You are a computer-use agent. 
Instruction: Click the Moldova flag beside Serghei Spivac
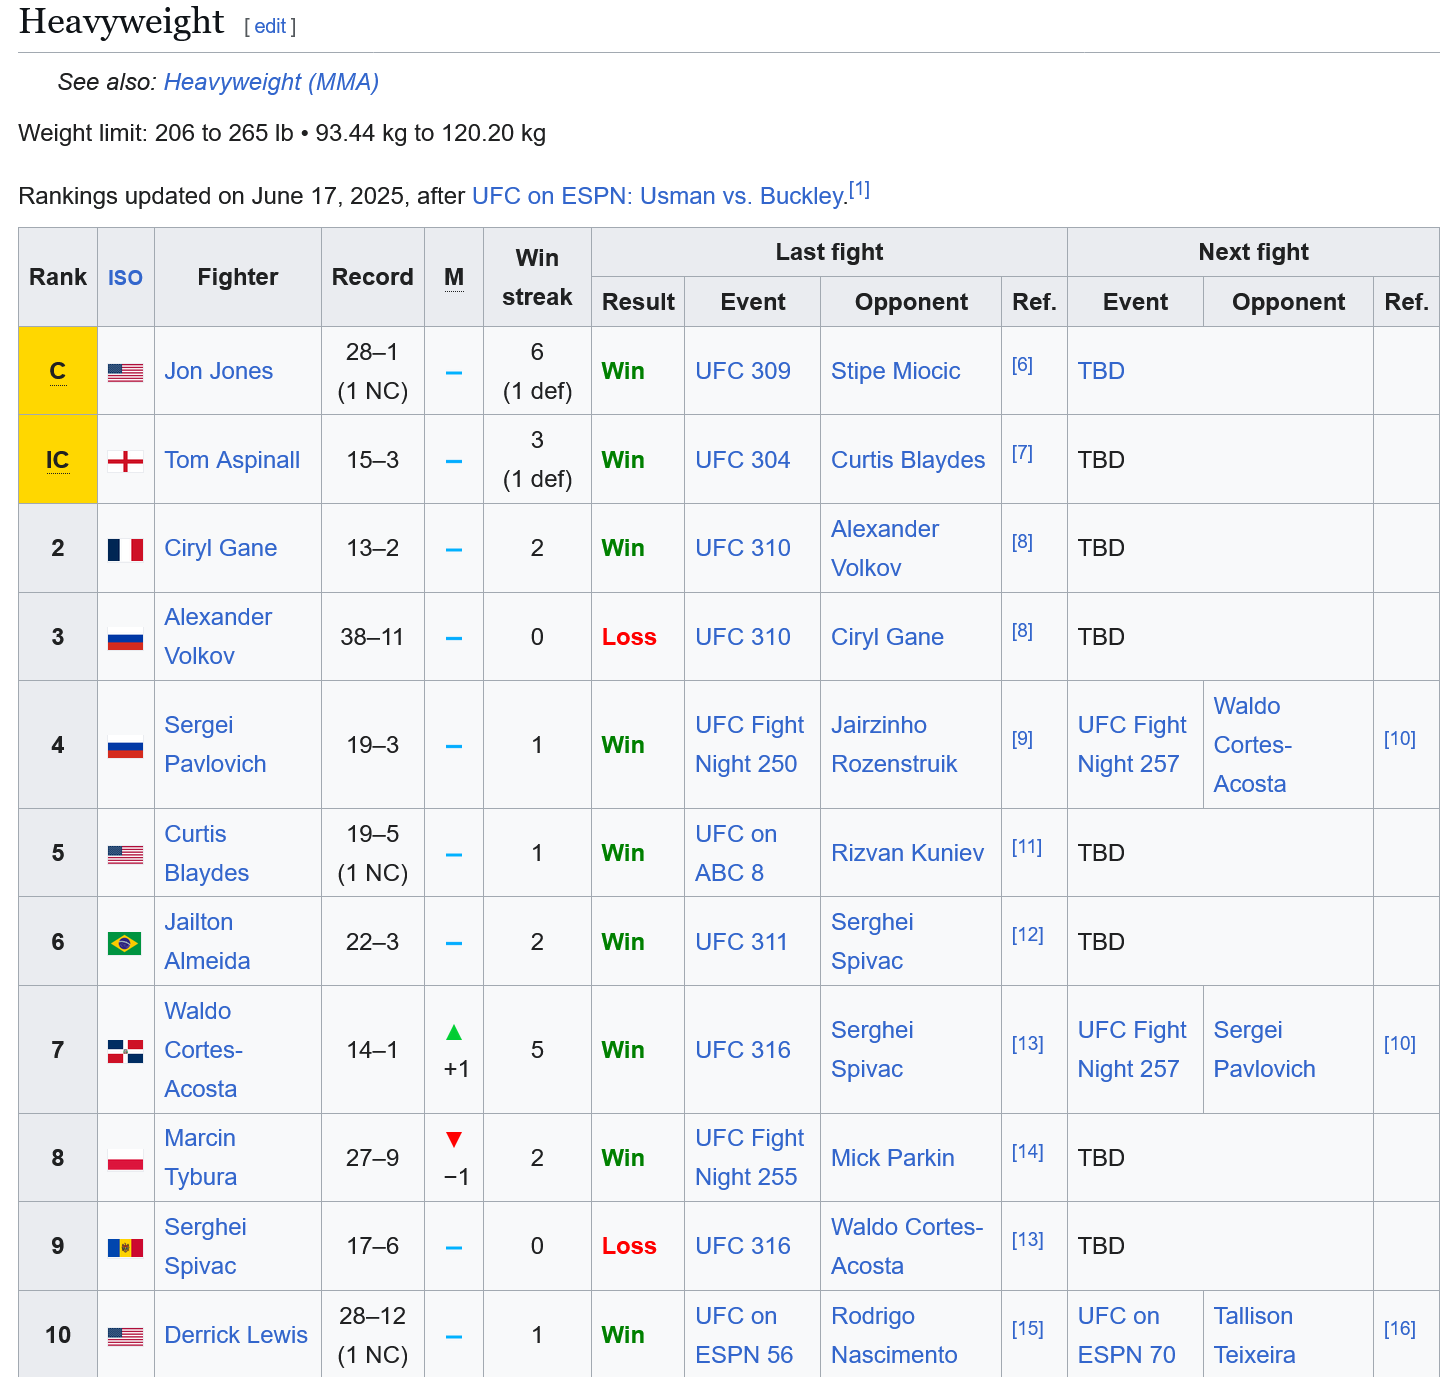pos(125,1247)
